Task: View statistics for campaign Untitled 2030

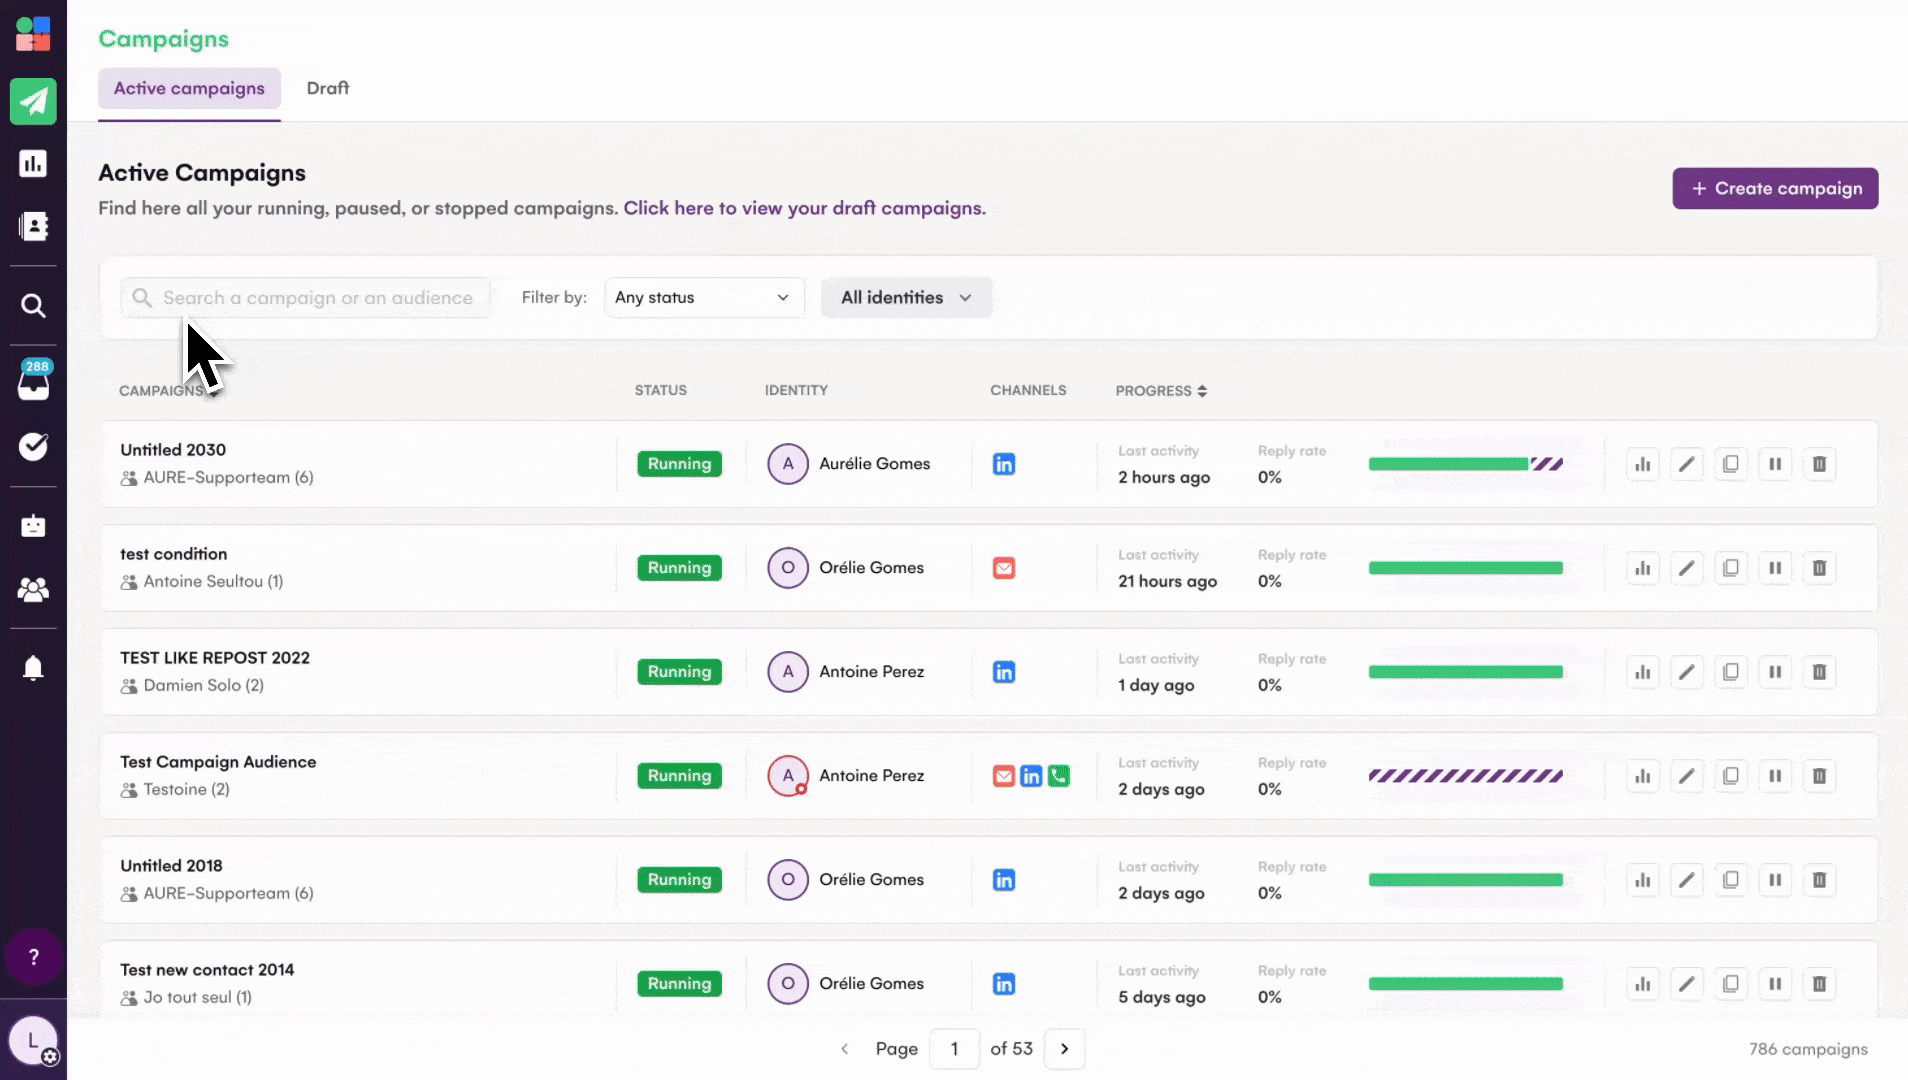Action: pos(1643,463)
